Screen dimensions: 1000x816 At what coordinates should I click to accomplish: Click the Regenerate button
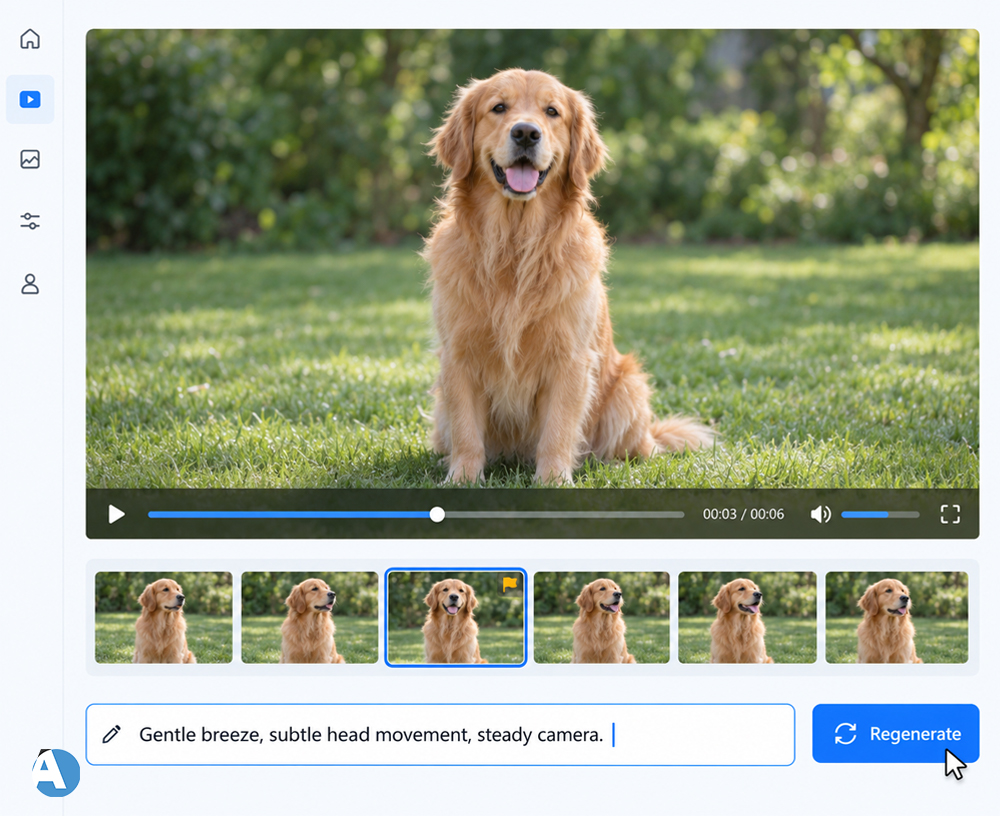tap(895, 734)
